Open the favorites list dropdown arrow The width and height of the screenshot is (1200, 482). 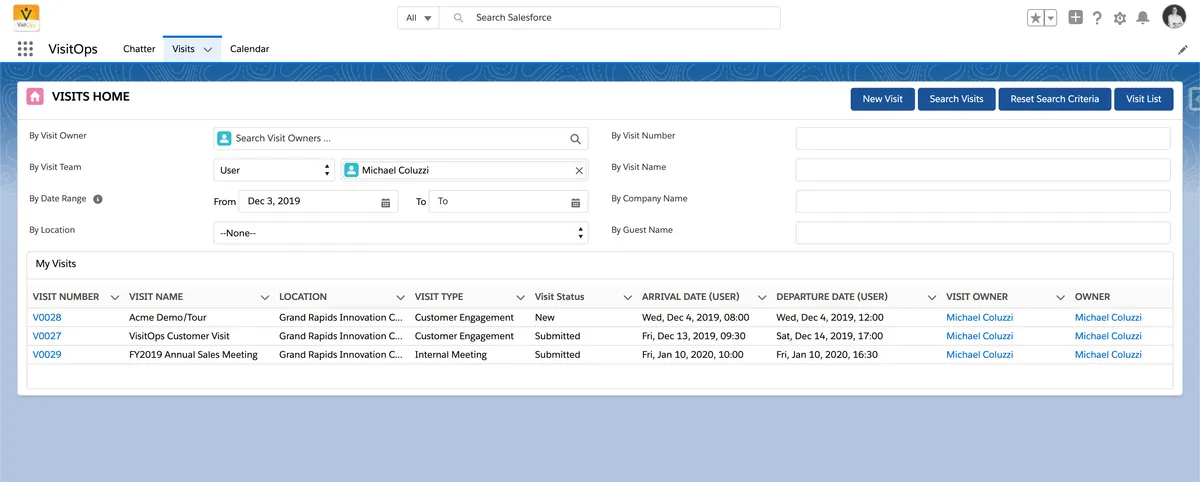(x=1051, y=18)
